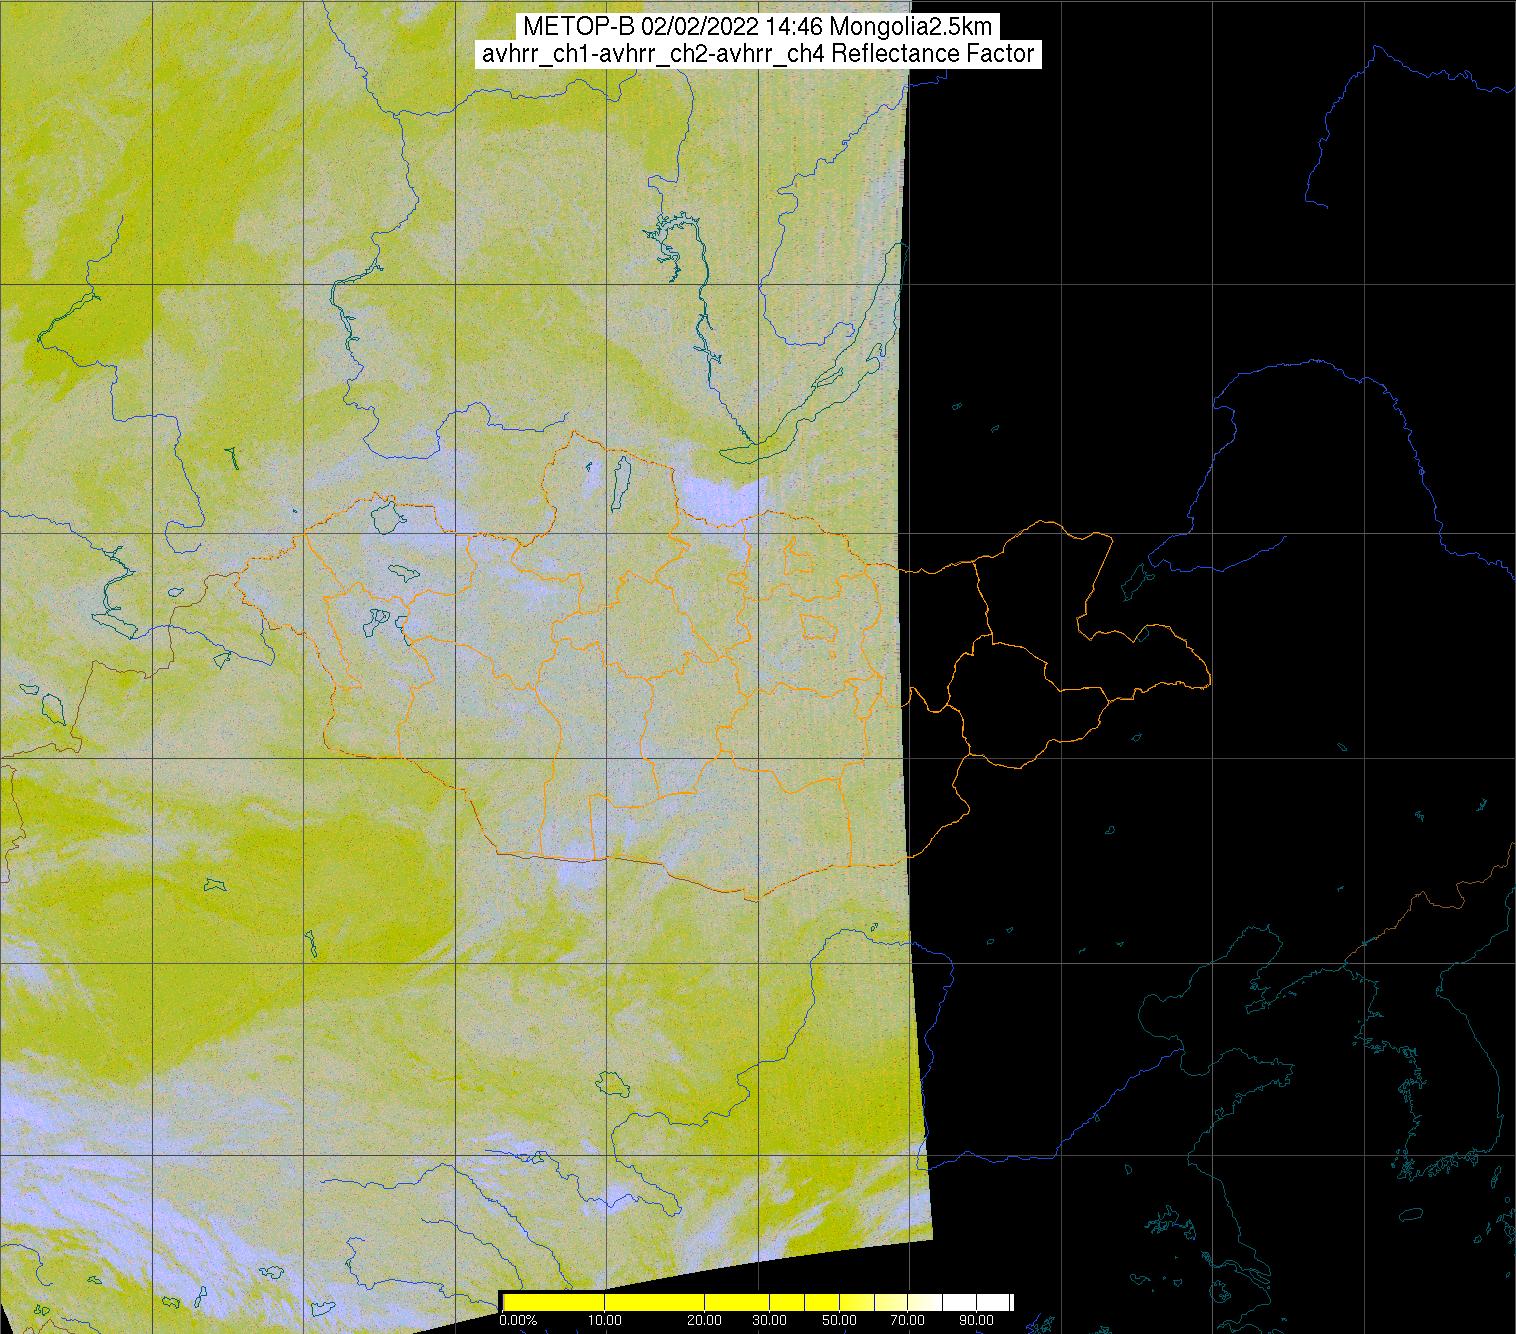1516x1334 pixels.
Task: Click the '20.00' colorbar label
Action: (705, 1321)
